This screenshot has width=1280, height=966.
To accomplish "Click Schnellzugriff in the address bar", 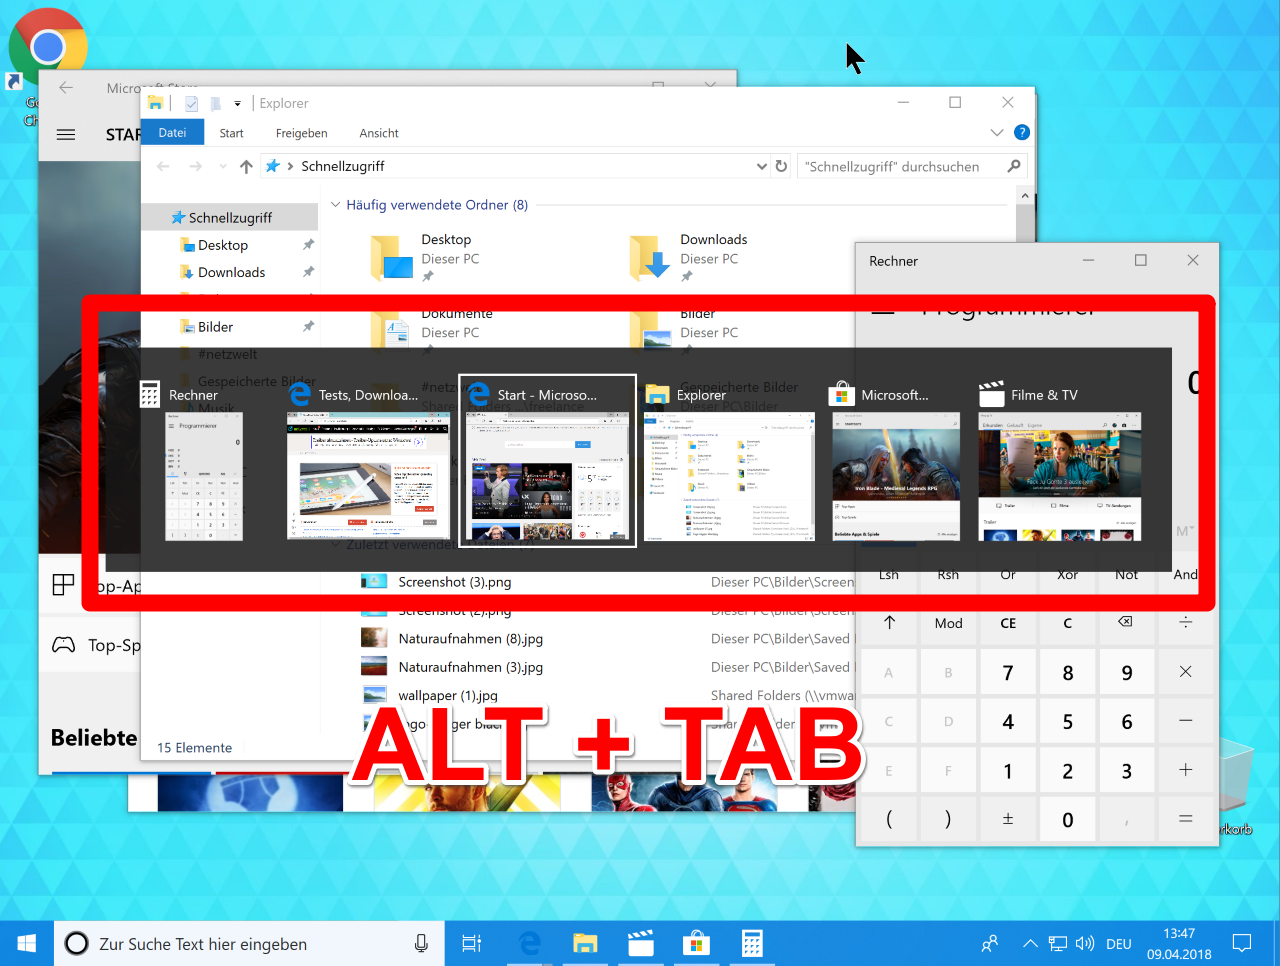I will [343, 166].
